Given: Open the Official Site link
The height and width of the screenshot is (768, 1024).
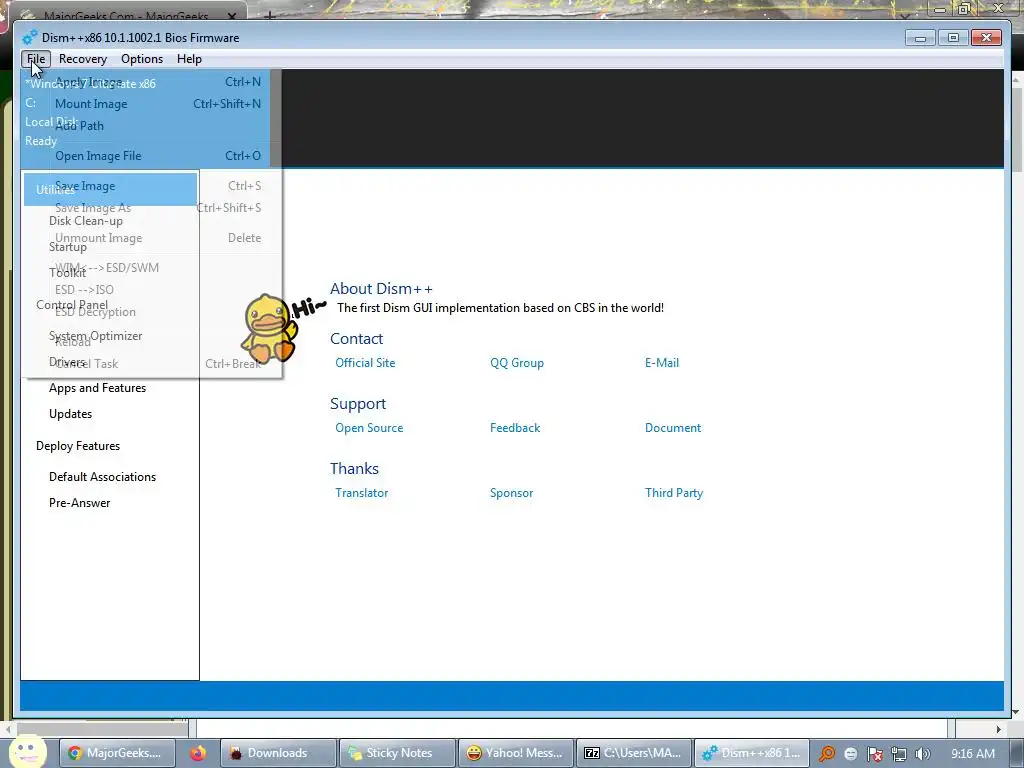Looking at the screenshot, I should click(365, 363).
